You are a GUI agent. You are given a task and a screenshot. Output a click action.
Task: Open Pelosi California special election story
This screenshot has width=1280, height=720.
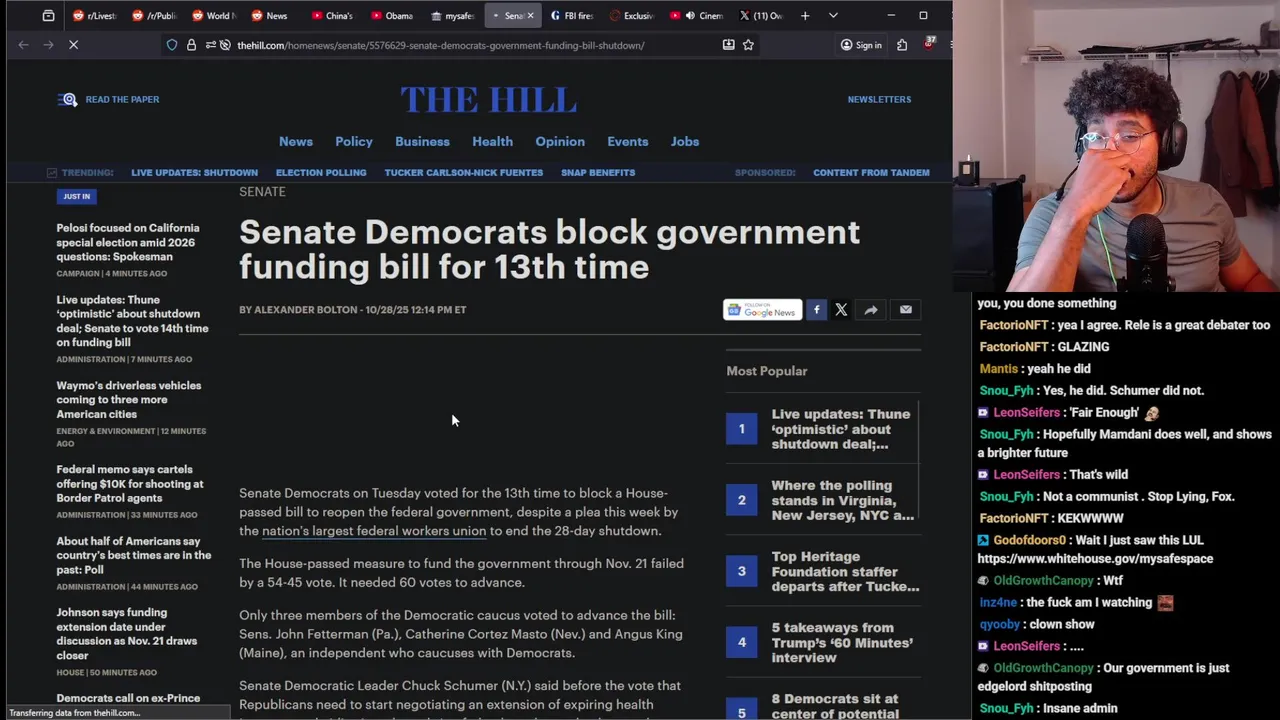tap(128, 242)
